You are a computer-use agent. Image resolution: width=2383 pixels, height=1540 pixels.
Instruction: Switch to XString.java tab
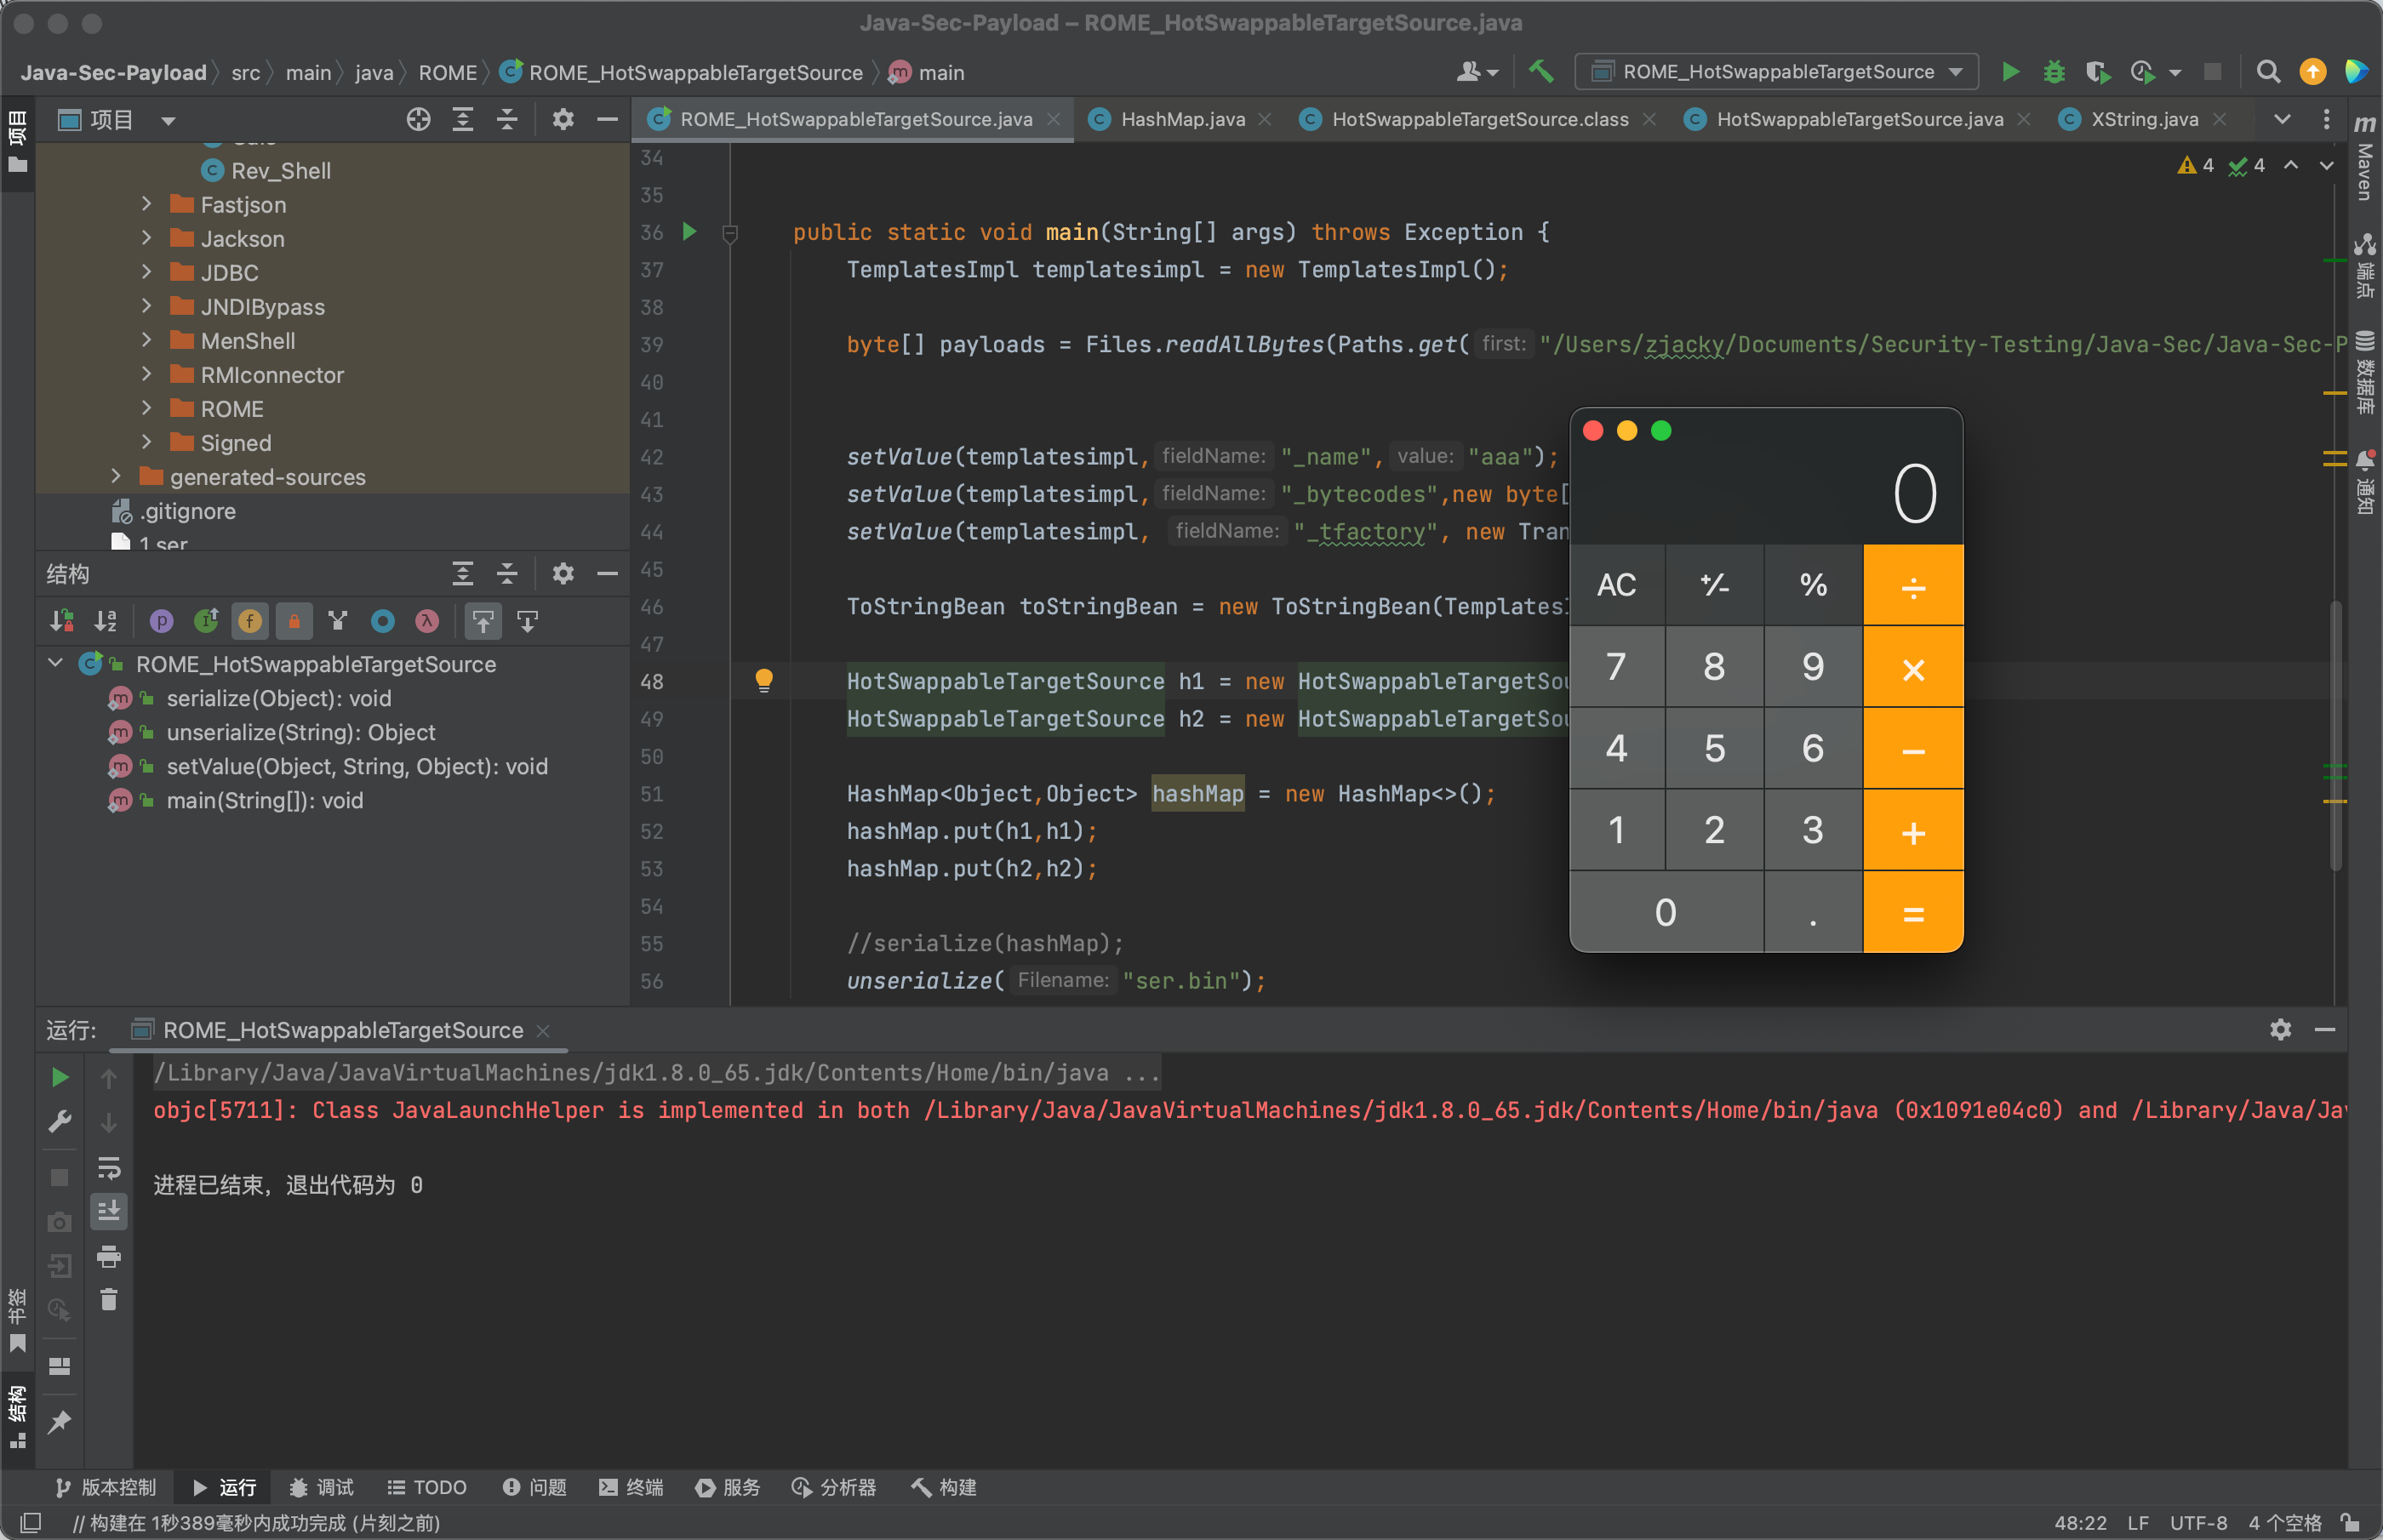(x=2144, y=119)
